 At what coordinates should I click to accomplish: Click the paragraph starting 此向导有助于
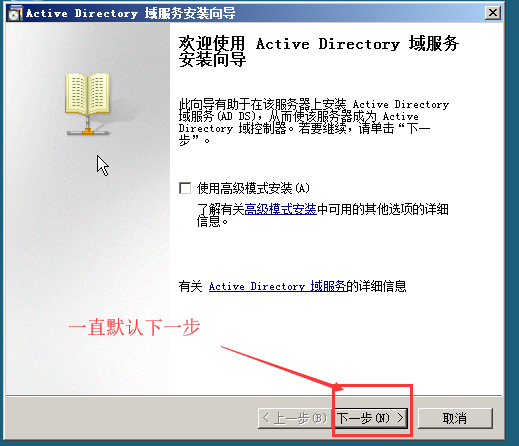click(313, 122)
